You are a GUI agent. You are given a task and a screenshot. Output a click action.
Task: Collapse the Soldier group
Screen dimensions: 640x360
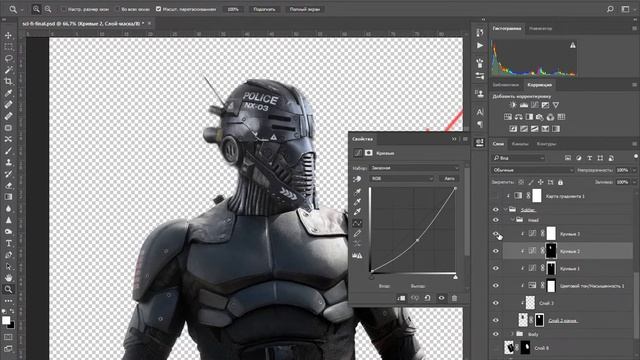click(506, 209)
